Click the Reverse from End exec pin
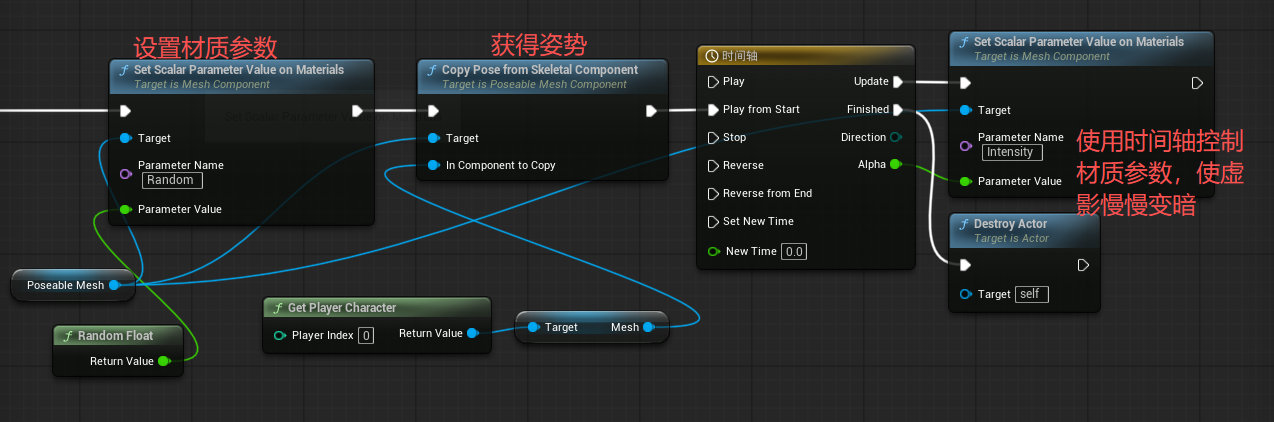 tap(713, 193)
